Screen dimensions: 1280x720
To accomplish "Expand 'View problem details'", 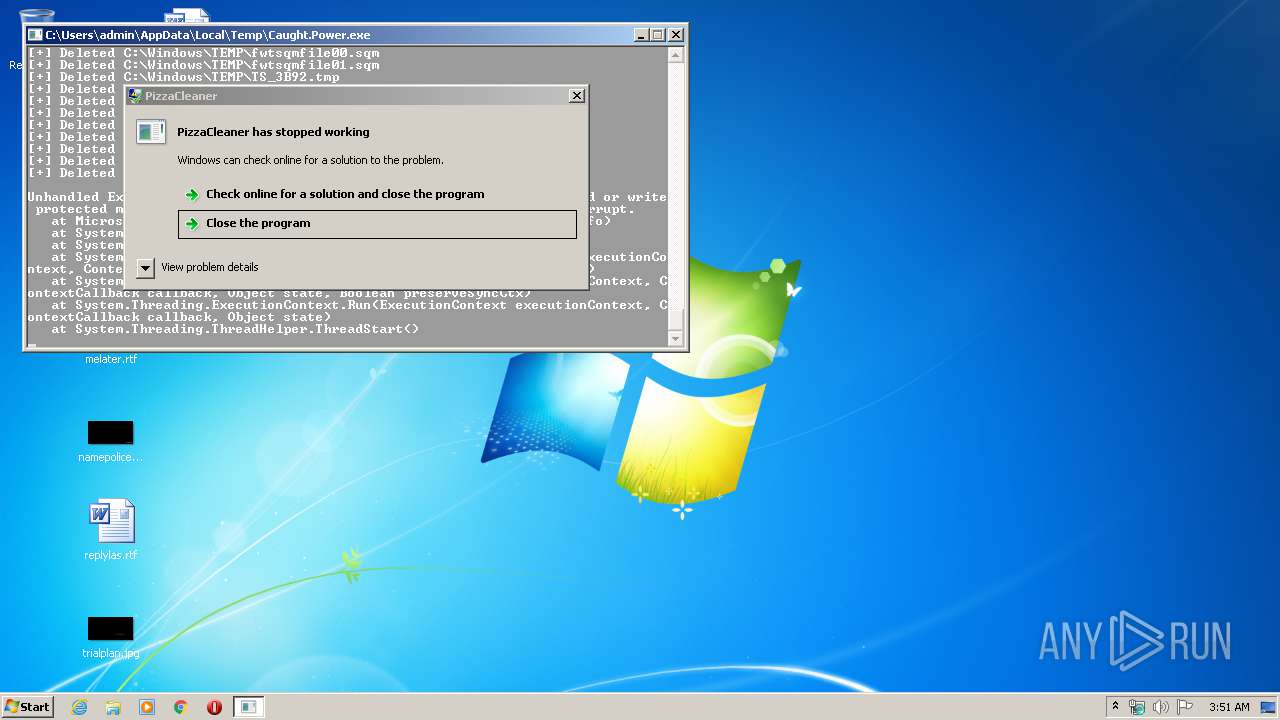I will (x=198, y=267).
